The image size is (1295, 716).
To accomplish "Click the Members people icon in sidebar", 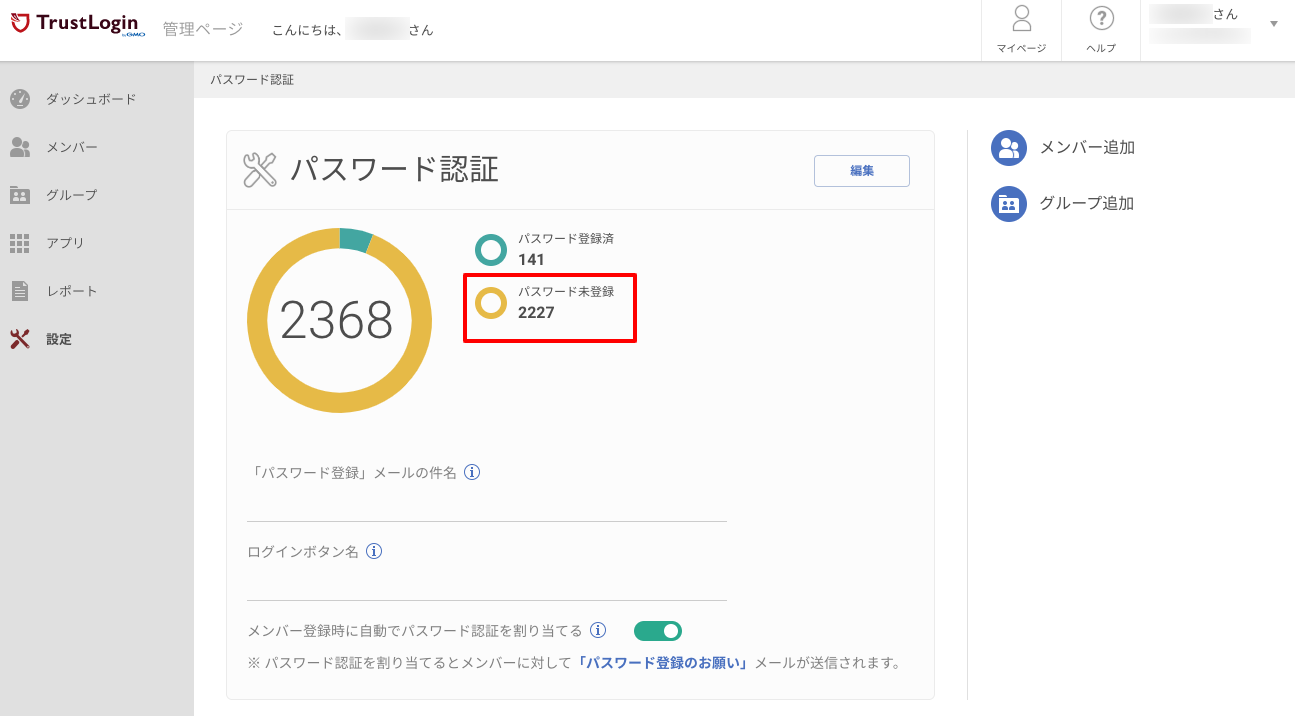I will 20,147.
